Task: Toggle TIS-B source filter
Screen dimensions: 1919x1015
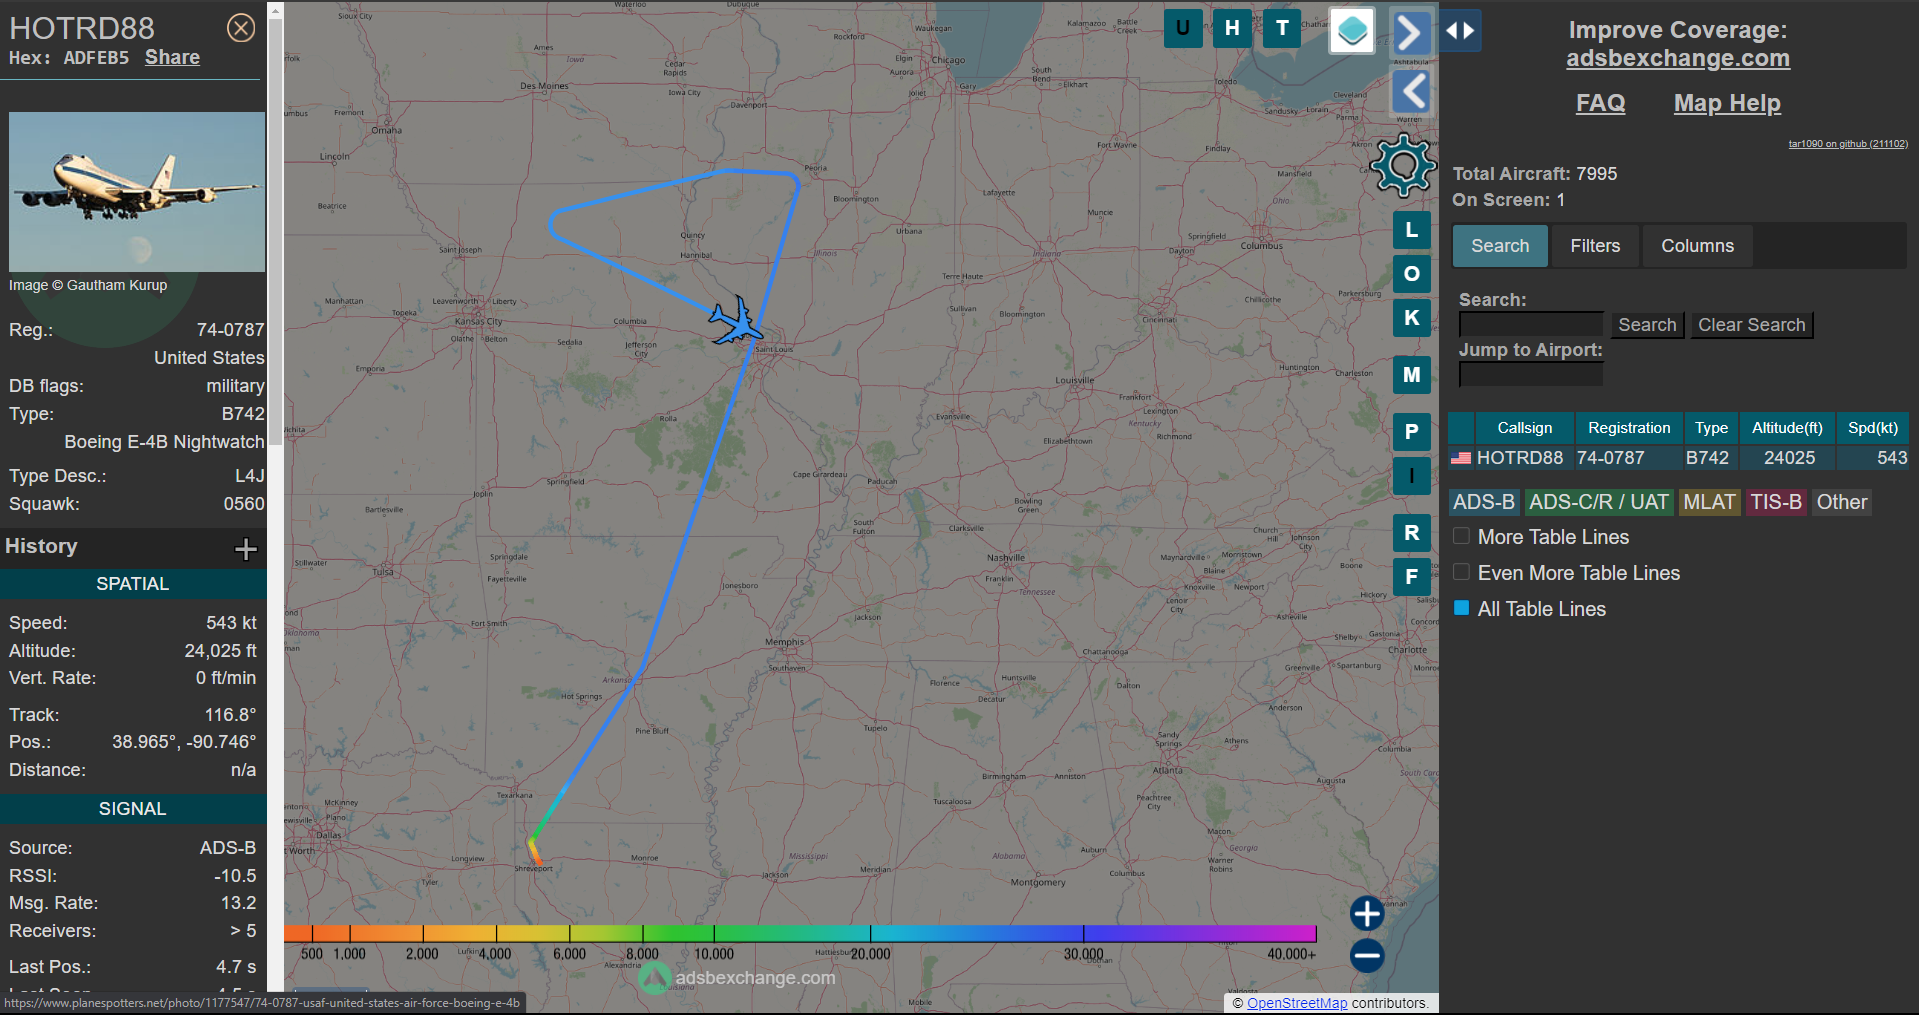Action: point(1776,502)
